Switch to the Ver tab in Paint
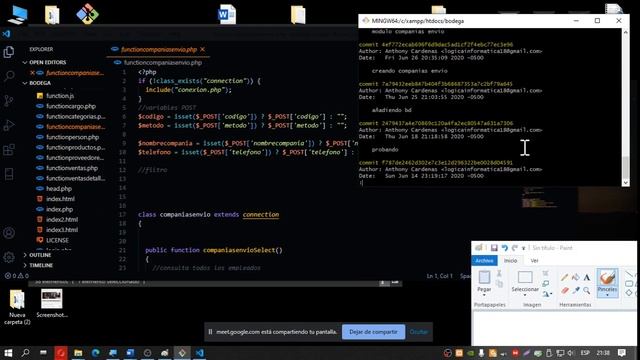Screen dimensions: 640x360 (x=534, y=260)
